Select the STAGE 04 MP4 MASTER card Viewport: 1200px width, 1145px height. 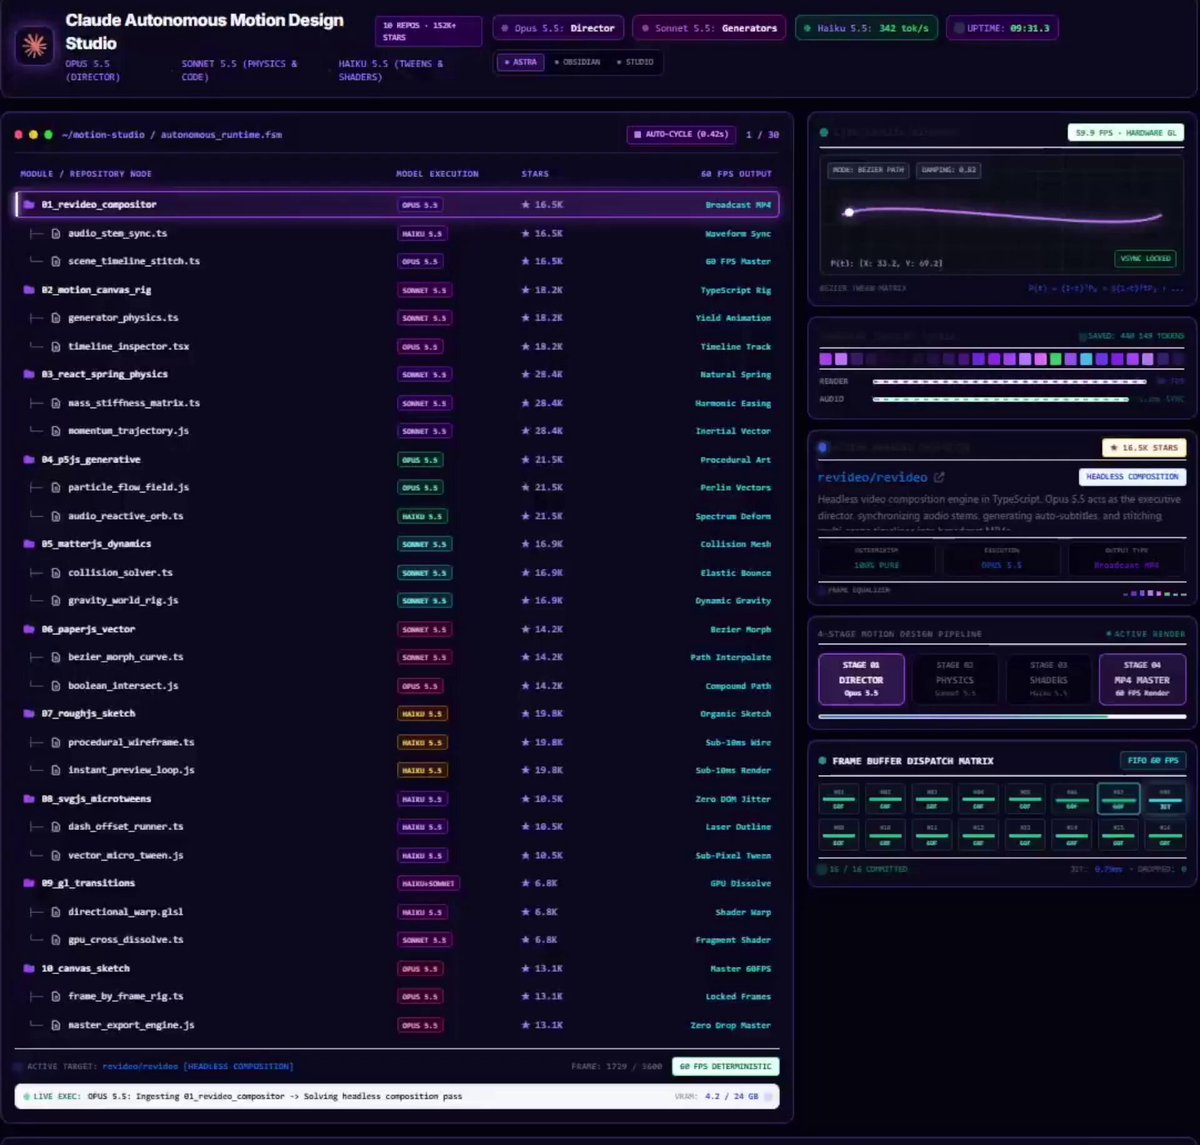pyautogui.click(x=1142, y=679)
